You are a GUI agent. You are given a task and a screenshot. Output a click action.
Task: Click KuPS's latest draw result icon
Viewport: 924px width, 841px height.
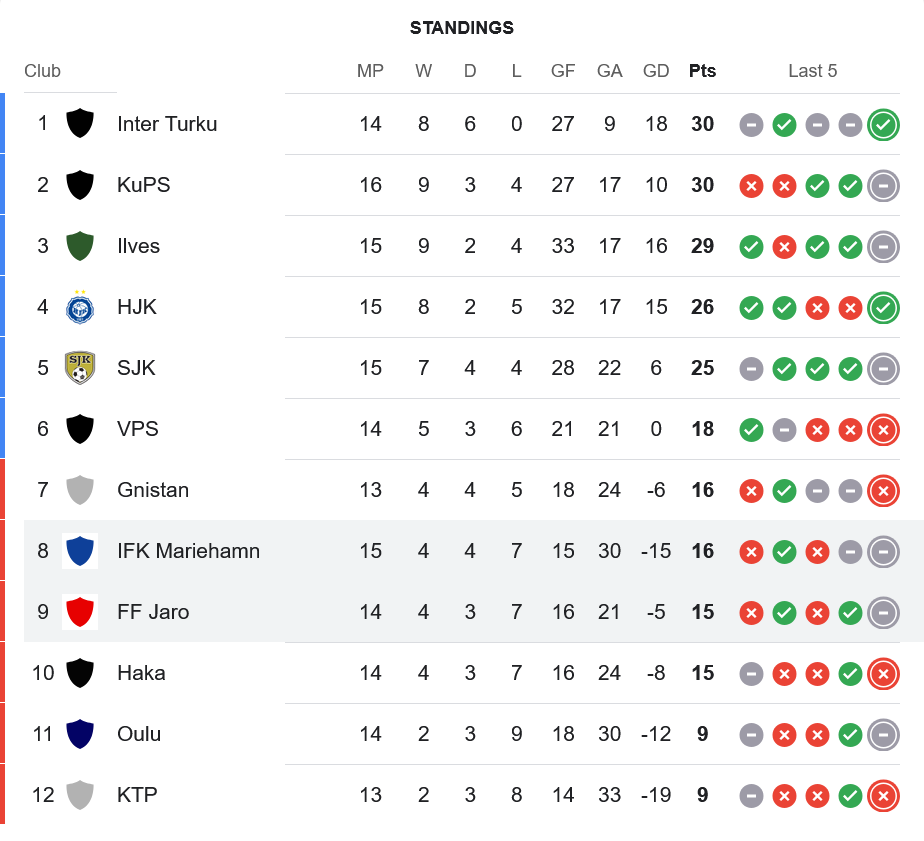[883, 186]
